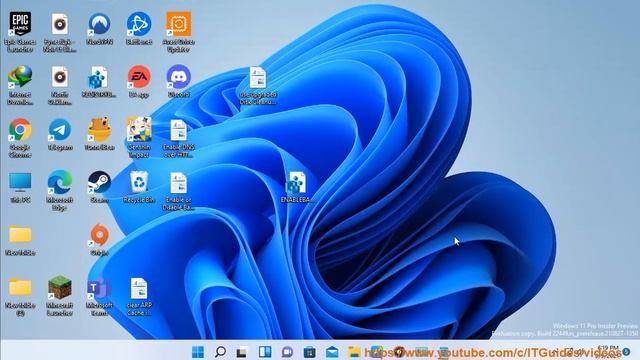640x360 pixels.
Task: Open Task View from the taskbar
Action: 242,351
